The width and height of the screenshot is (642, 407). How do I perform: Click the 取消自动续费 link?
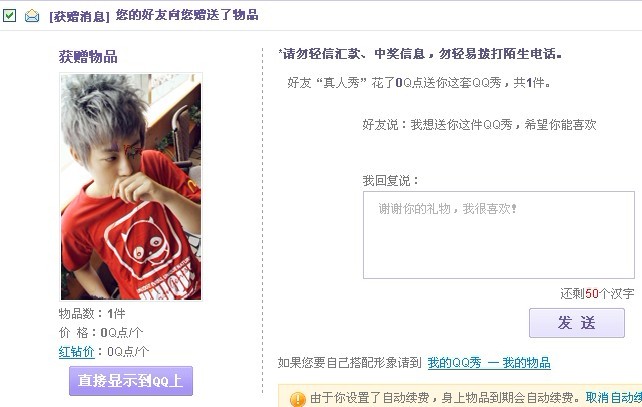coord(613,398)
